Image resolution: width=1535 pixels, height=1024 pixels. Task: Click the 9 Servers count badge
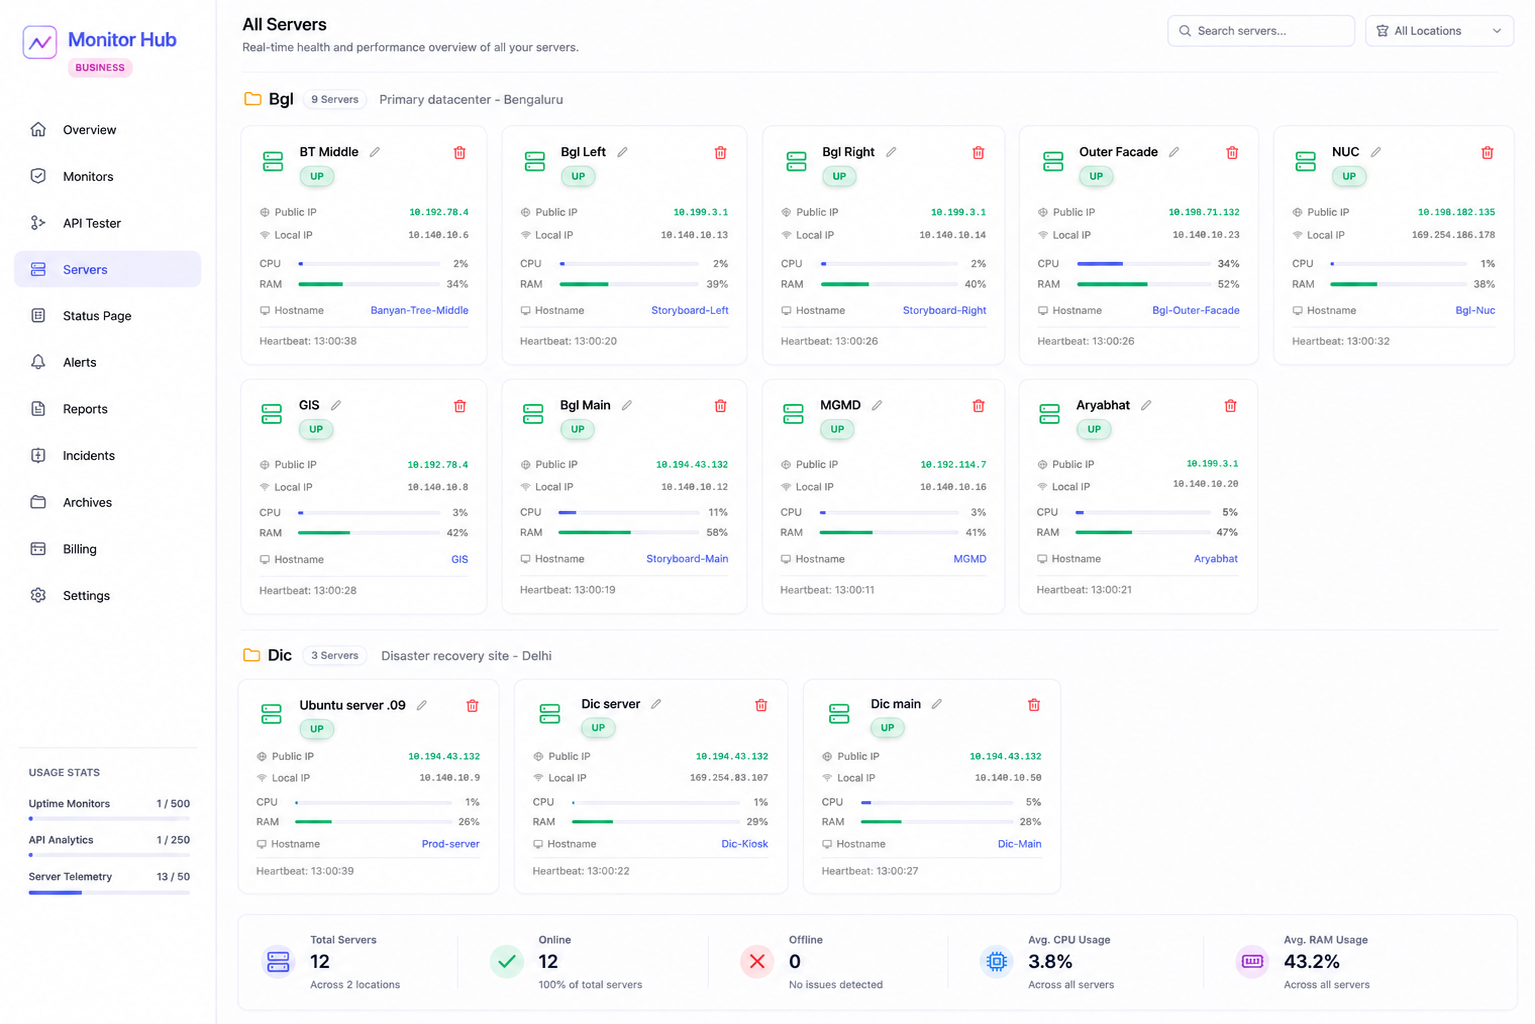click(x=335, y=99)
